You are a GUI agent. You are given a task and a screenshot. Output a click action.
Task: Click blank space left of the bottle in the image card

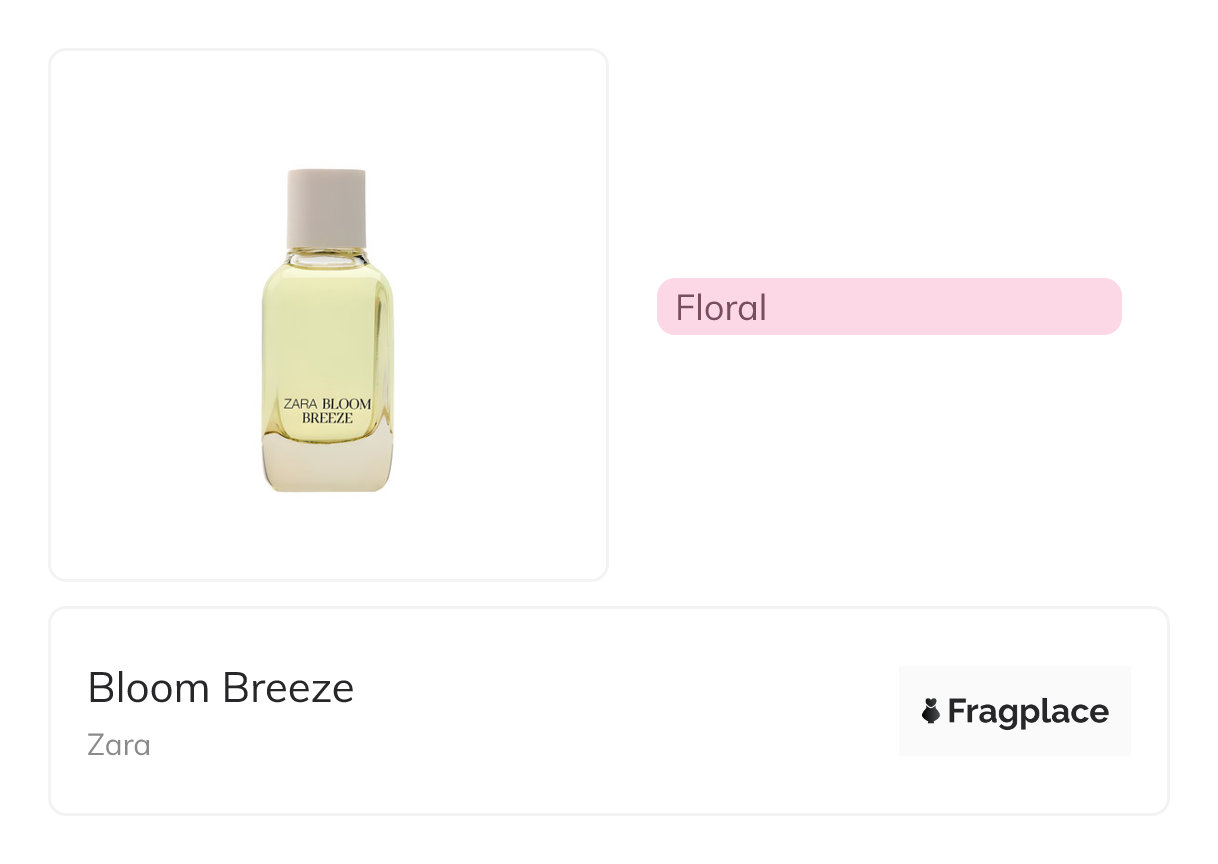click(x=150, y=330)
